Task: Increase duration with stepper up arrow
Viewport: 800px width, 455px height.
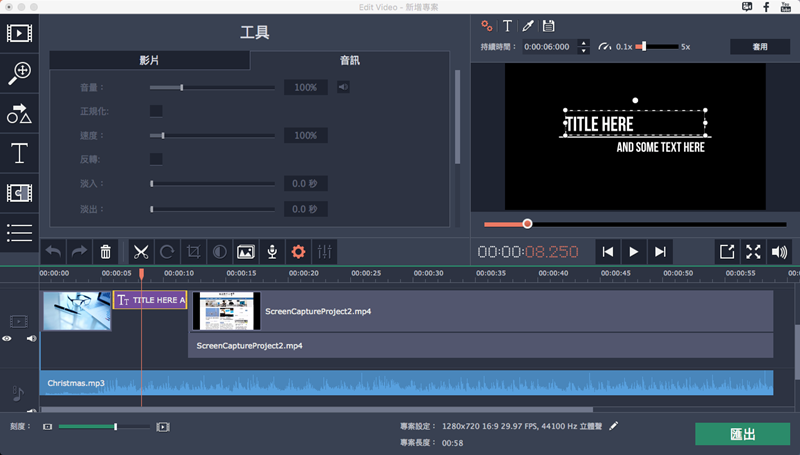Action: coord(584,42)
